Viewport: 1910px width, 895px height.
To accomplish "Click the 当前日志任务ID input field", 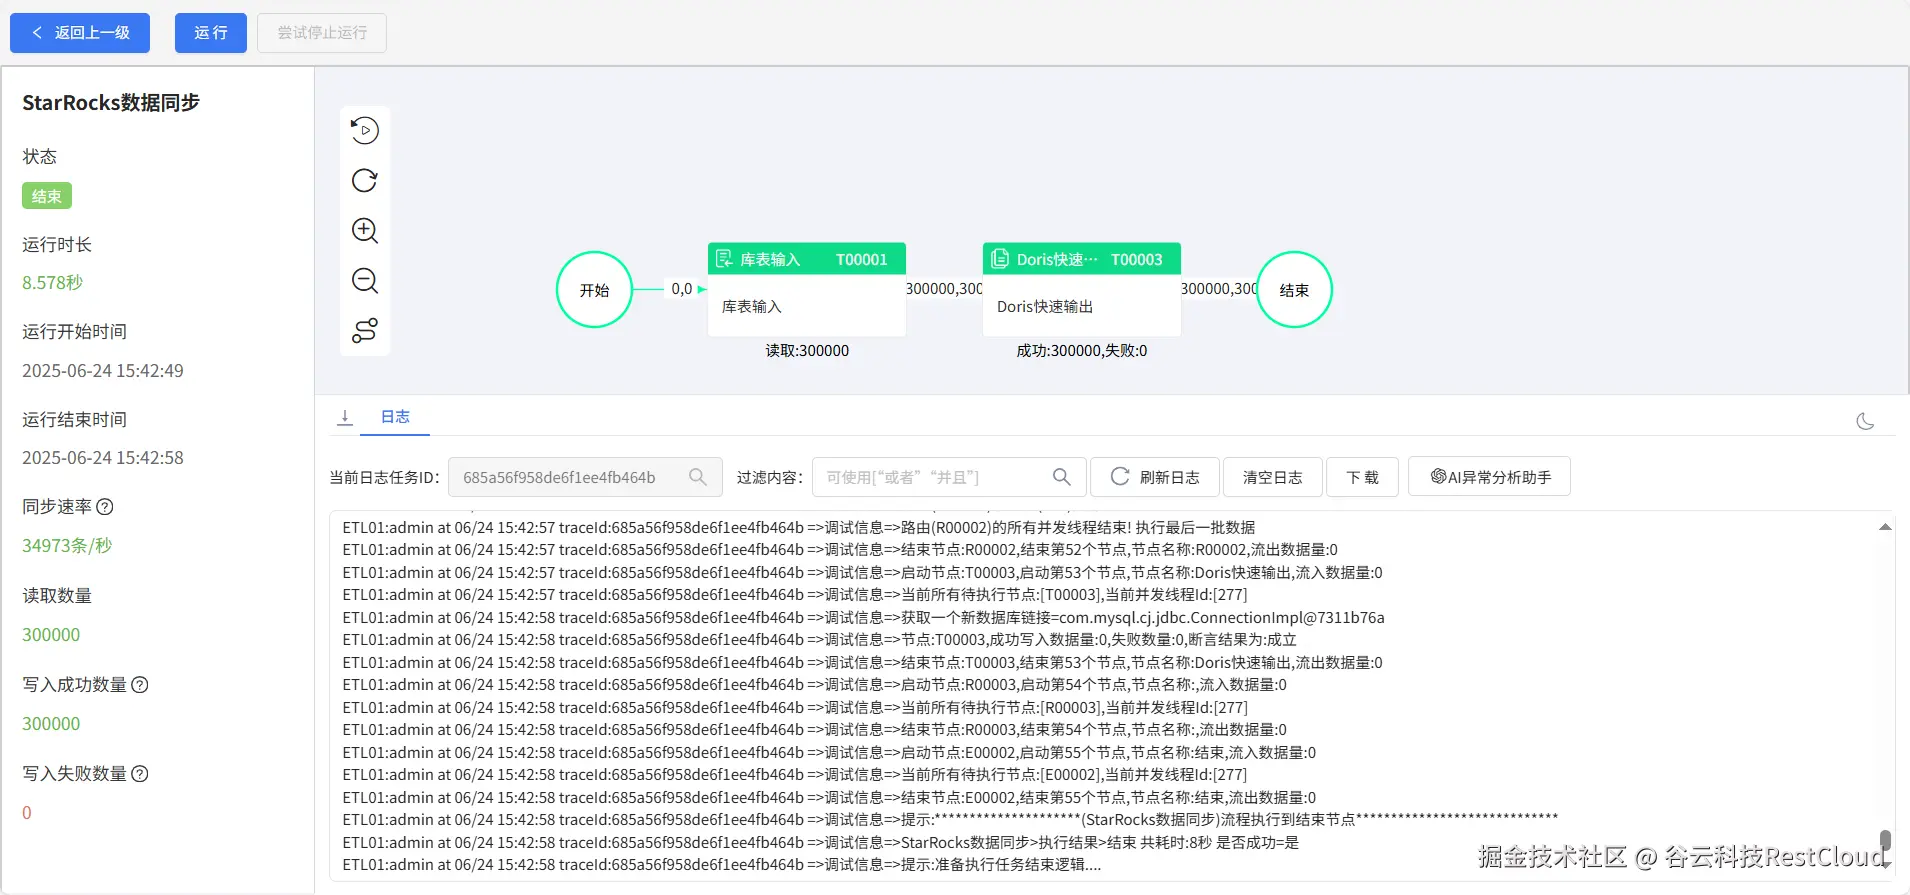I will pos(585,477).
